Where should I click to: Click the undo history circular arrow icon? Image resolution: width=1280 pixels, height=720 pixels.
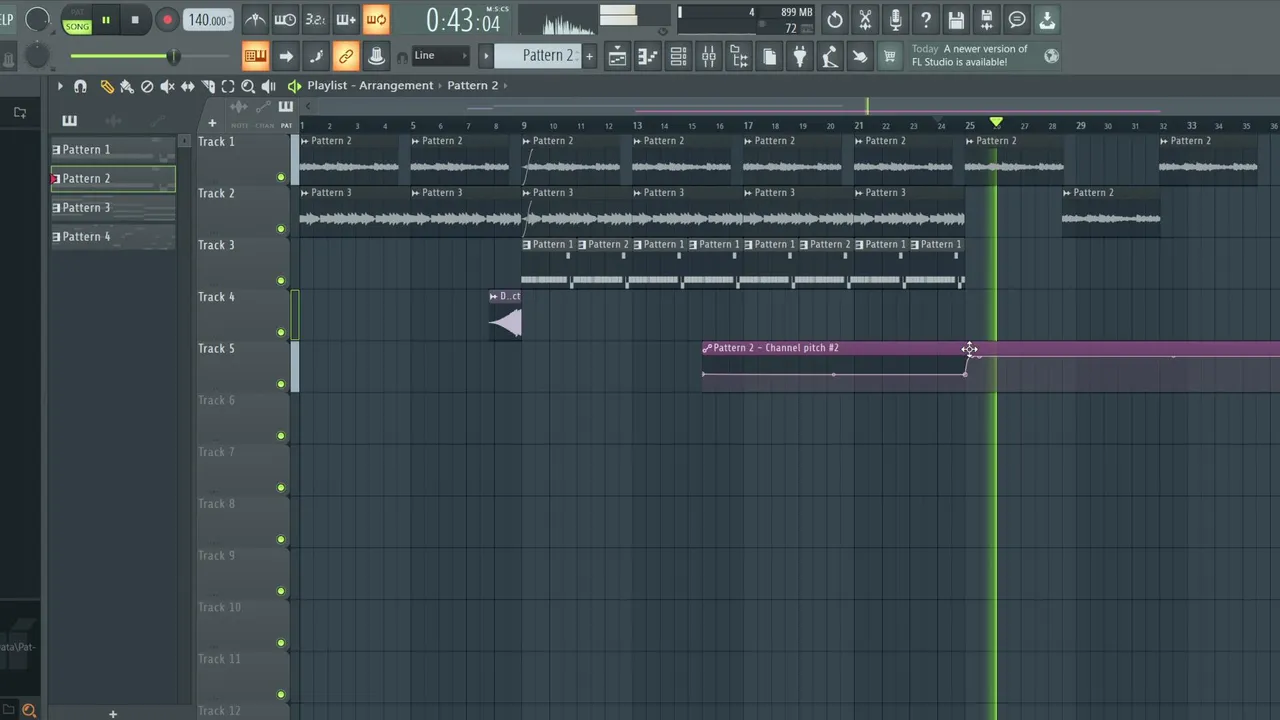coord(835,19)
